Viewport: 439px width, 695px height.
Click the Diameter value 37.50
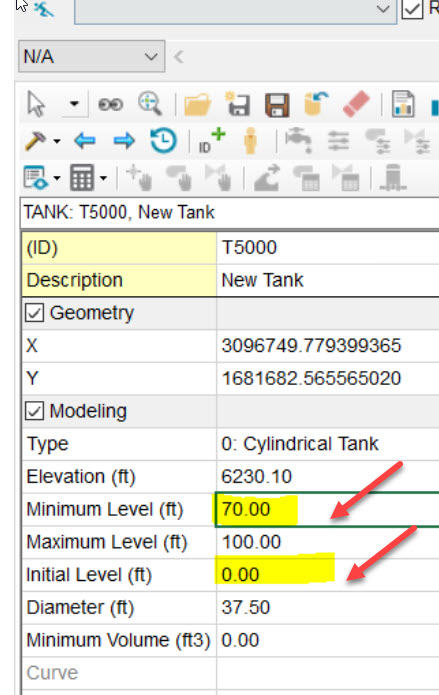(x=246, y=608)
